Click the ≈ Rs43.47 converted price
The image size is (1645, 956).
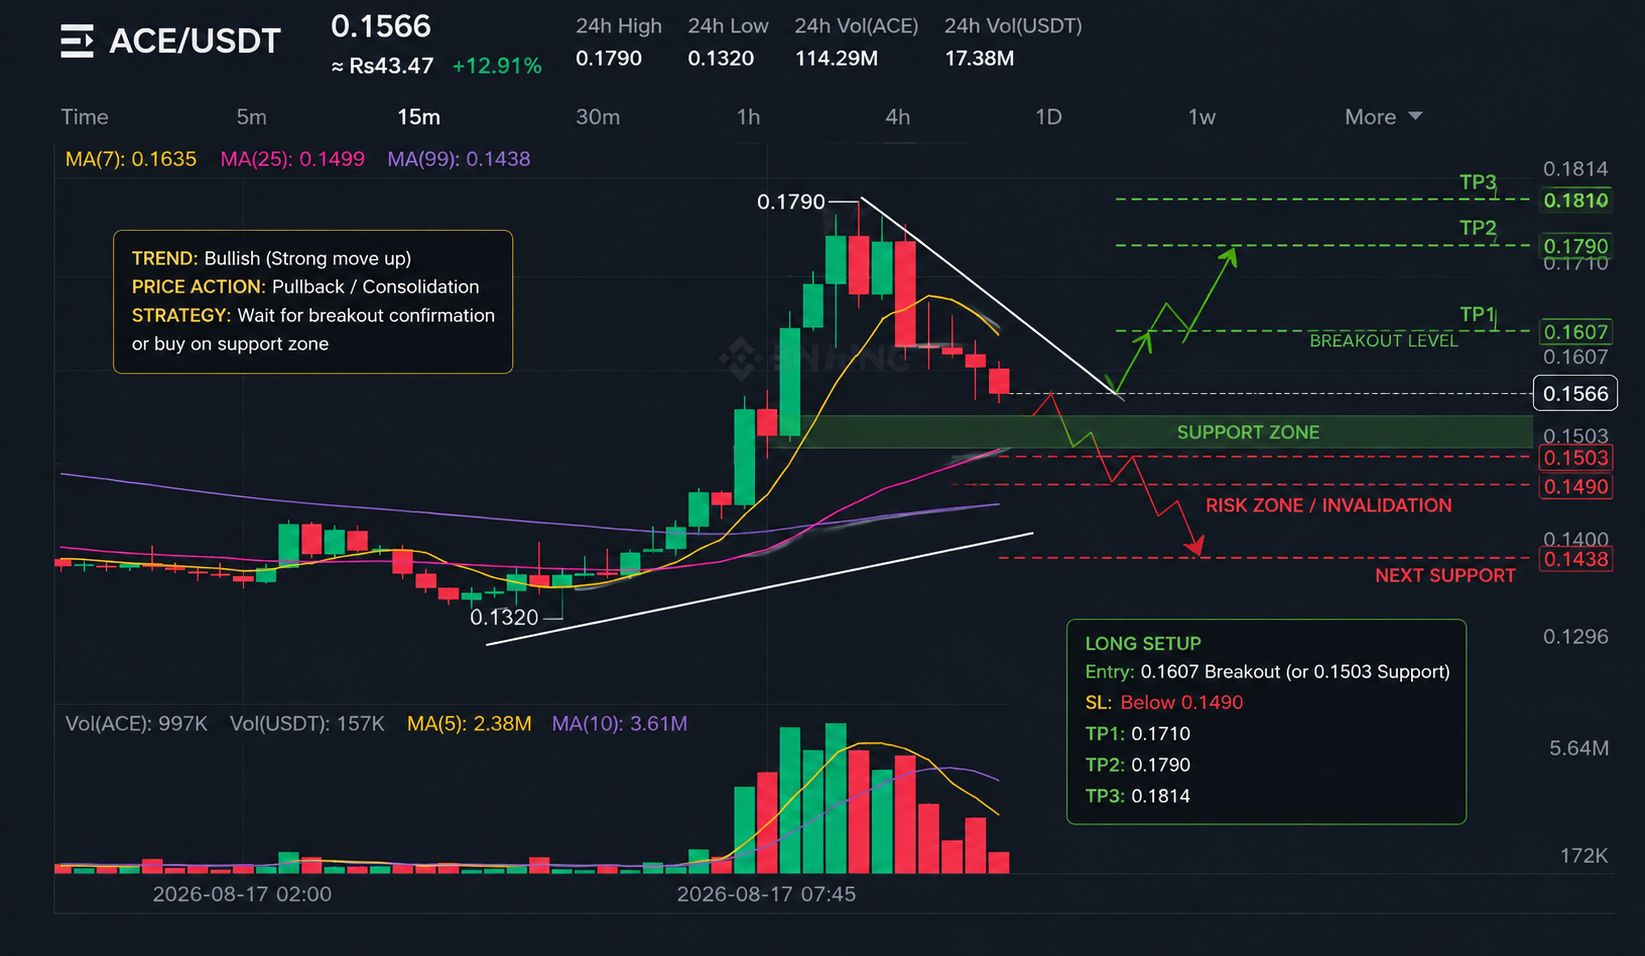(383, 66)
